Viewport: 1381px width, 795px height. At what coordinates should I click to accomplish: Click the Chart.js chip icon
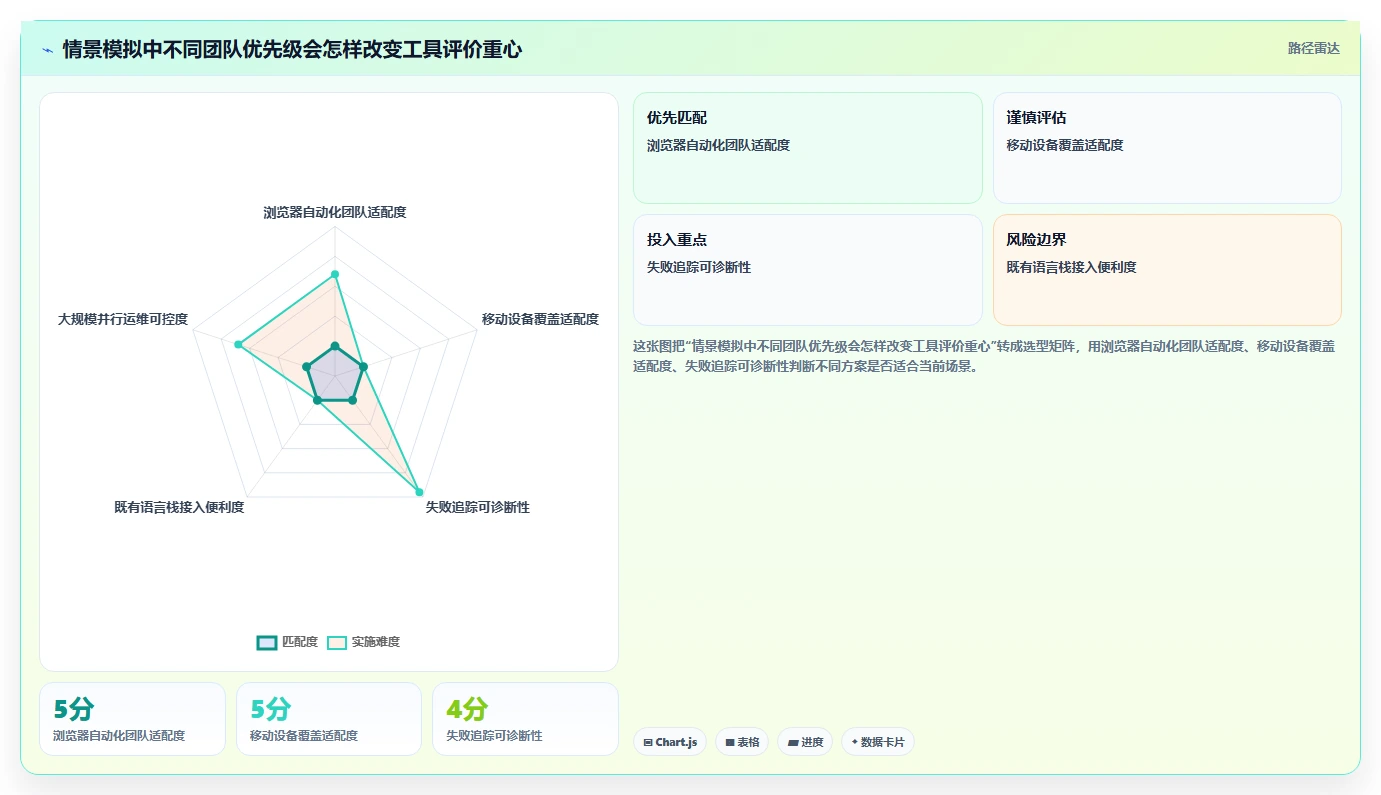pos(648,742)
